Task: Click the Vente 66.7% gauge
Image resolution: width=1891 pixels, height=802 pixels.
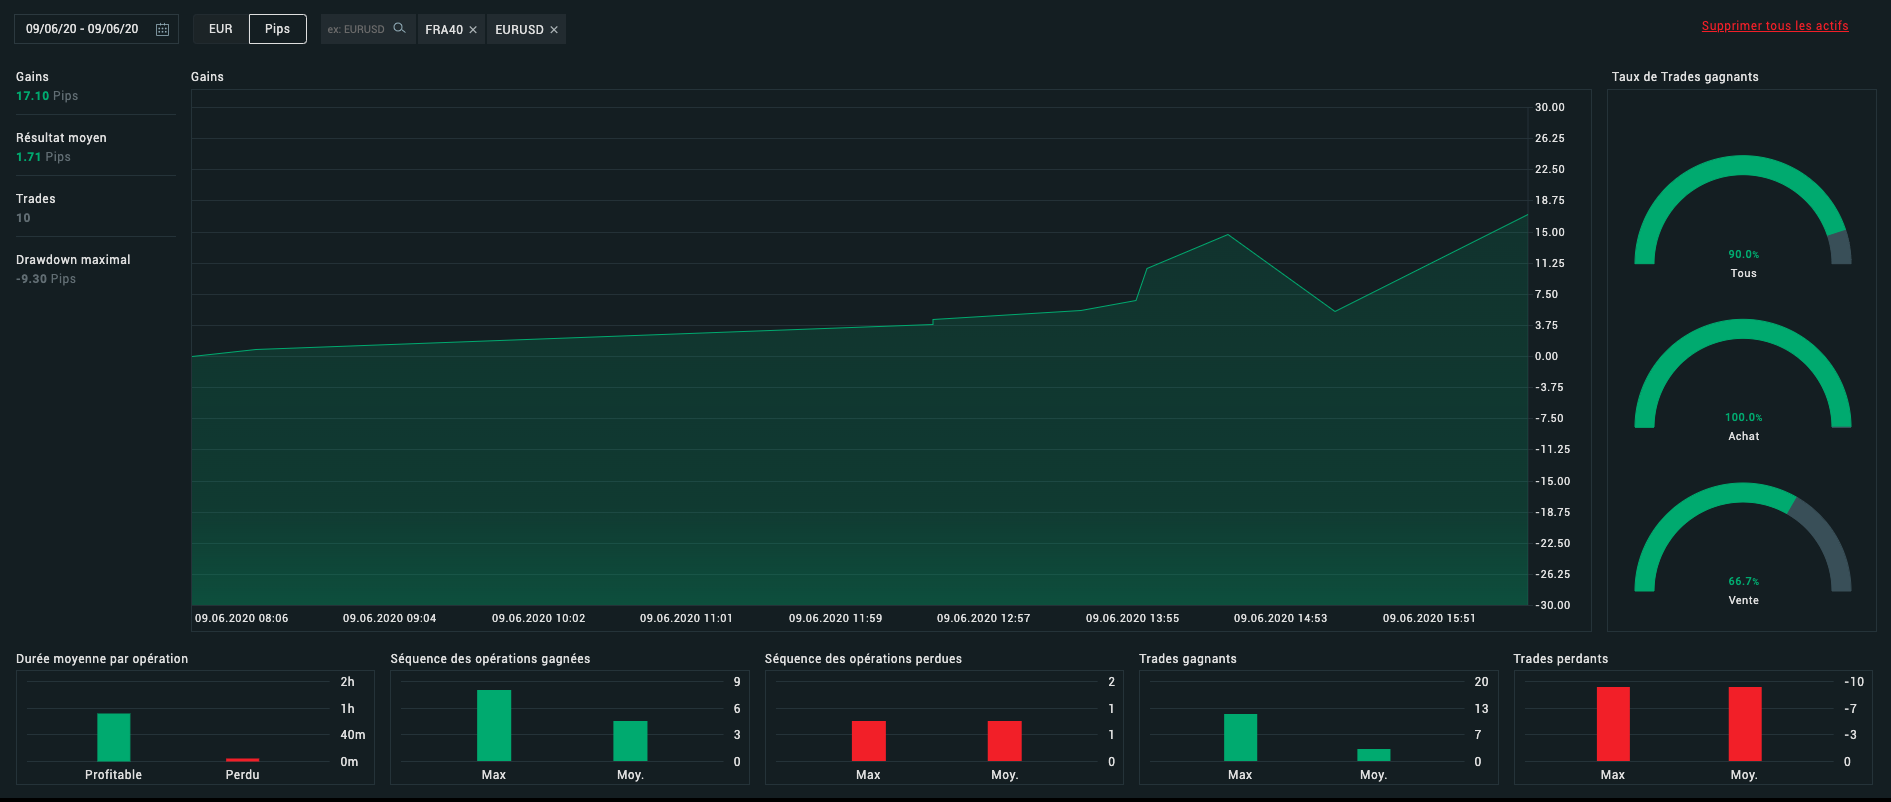Action: coord(1742,540)
